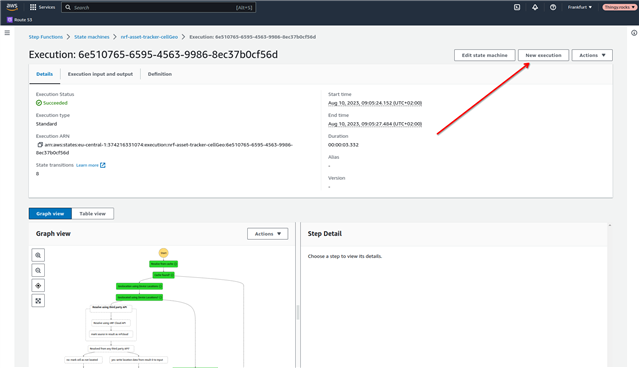Select Resolved from any third party API? step
The height and width of the screenshot is (368, 639).
110,349
